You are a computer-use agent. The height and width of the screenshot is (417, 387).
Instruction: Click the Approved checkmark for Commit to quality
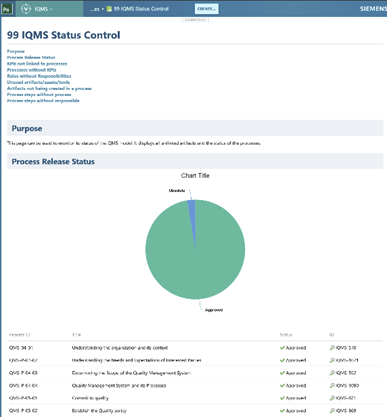coord(282,398)
